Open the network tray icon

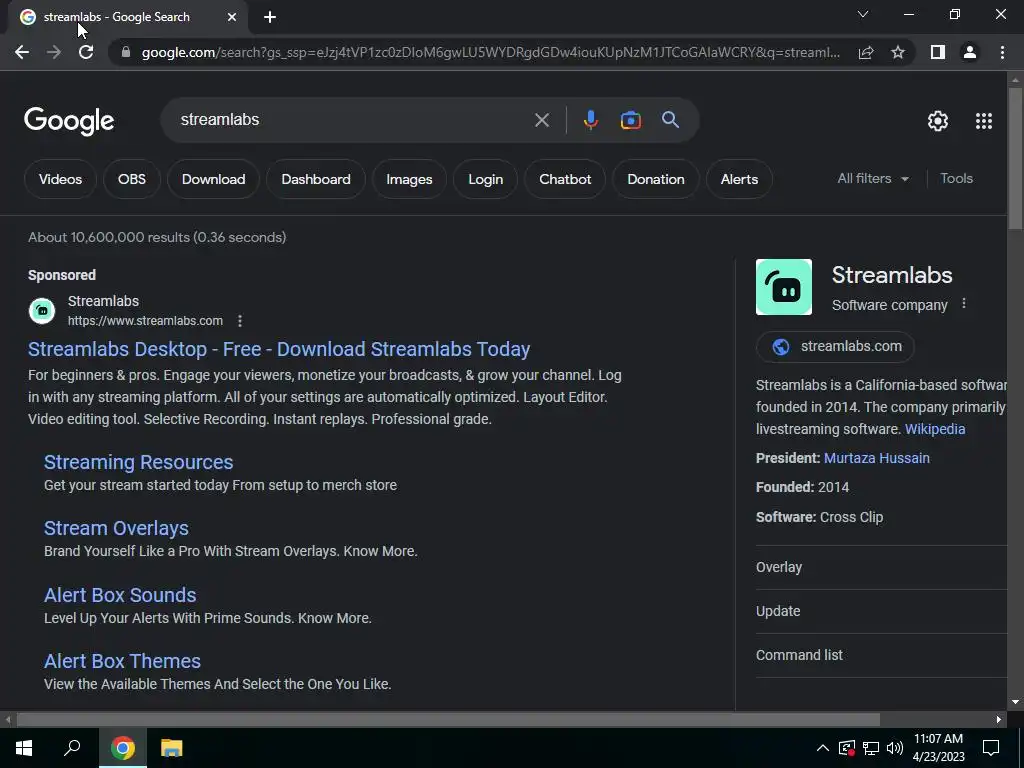871,748
